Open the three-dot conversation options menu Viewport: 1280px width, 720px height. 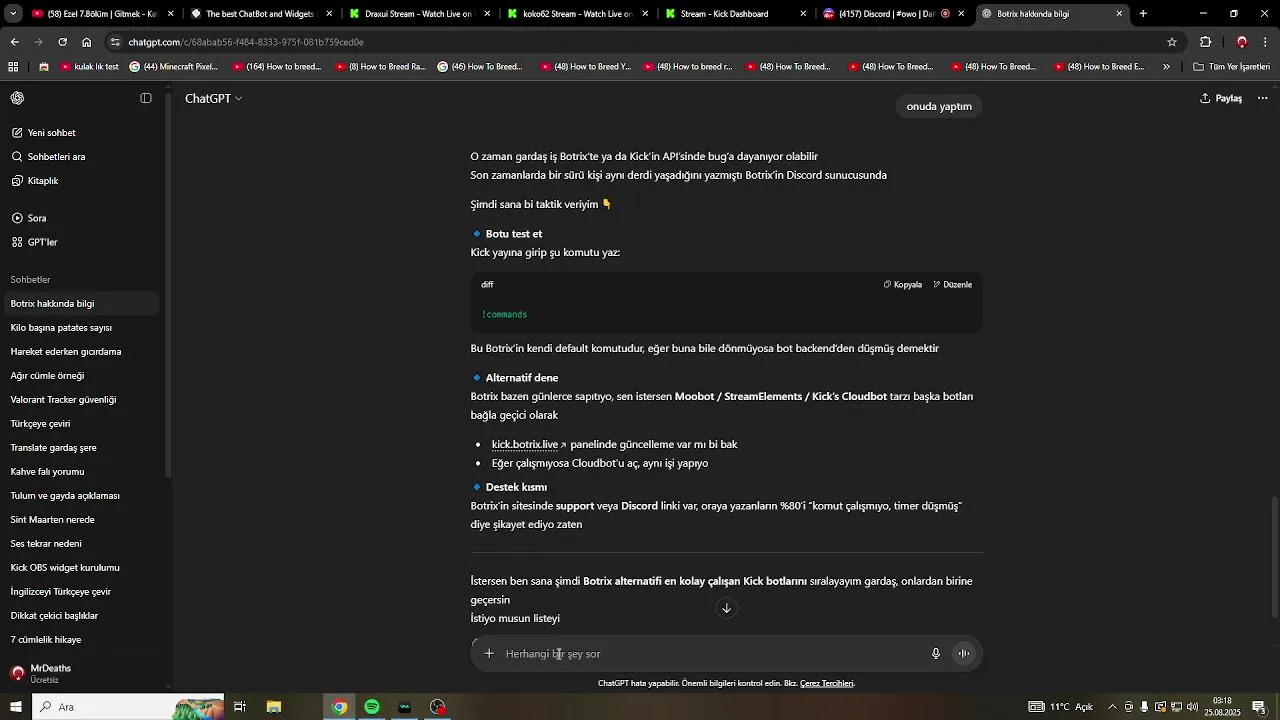(x=1262, y=98)
